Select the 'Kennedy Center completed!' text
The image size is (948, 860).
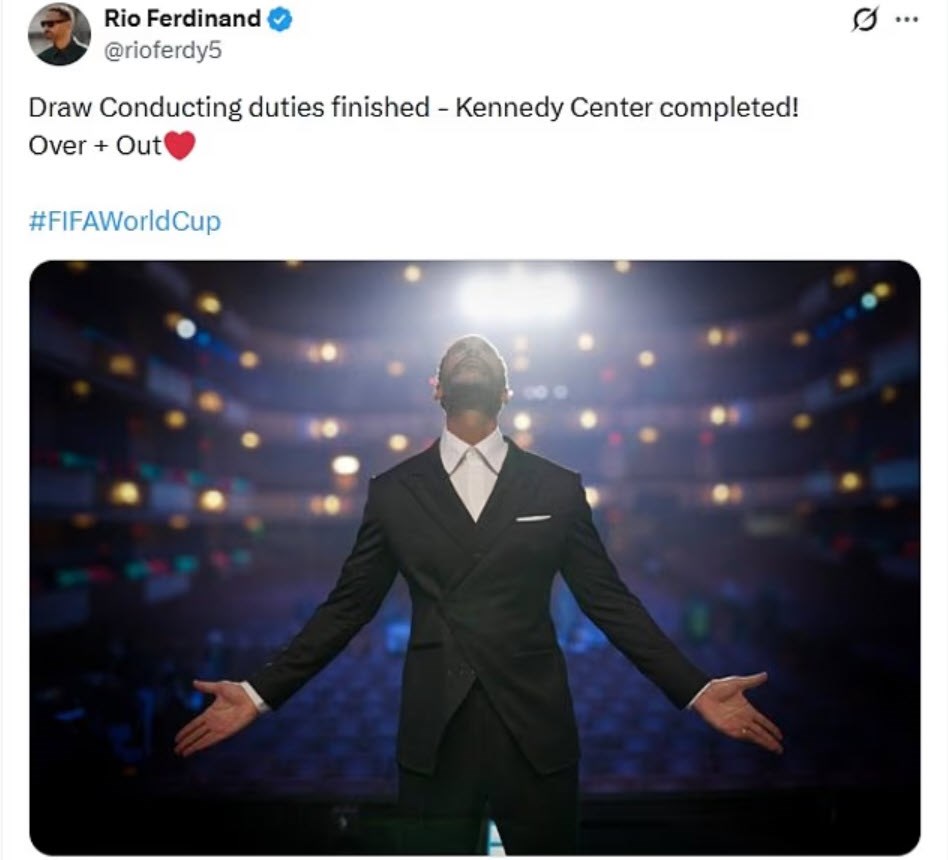626,108
